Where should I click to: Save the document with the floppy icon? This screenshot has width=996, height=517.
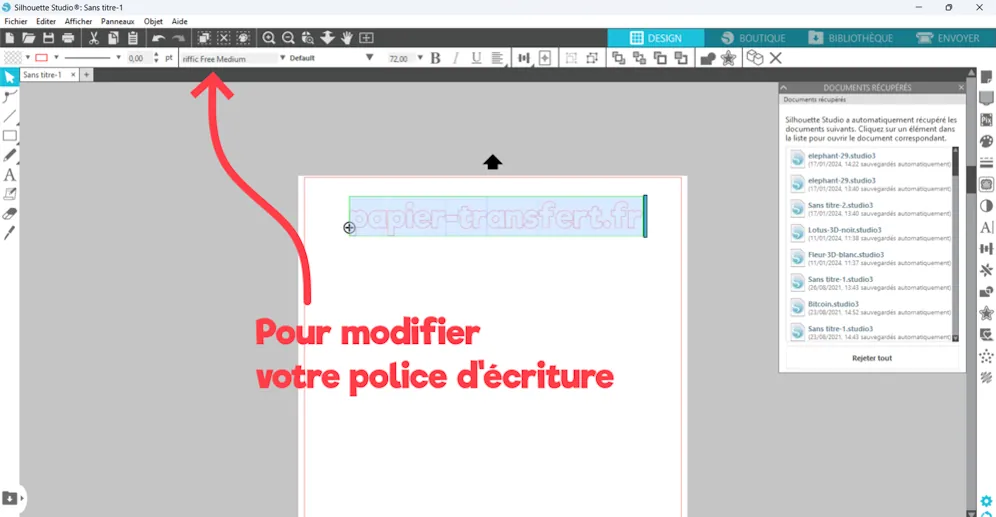[48, 38]
